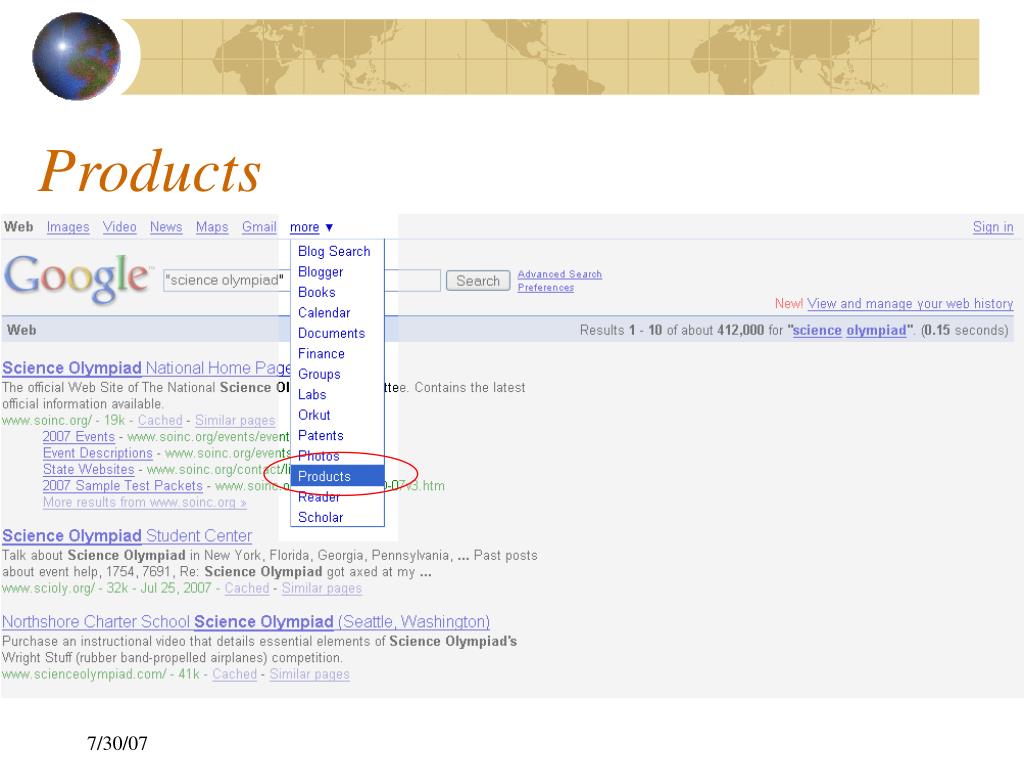Viewport: 1024px width, 768px height.
Task: Open Gmail from top navigation
Action: [x=259, y=227]
